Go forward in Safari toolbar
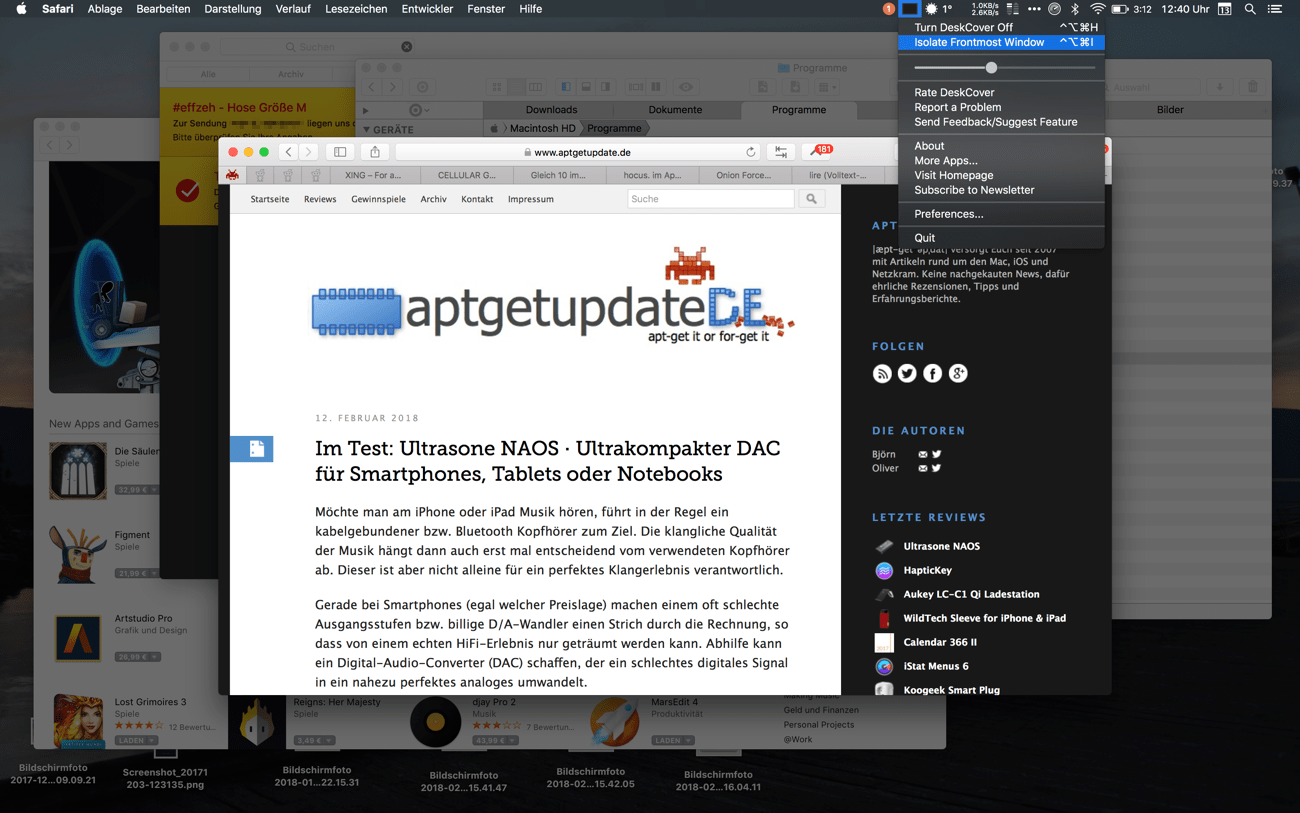This screenshot has width=1300, height=813. pos(308,152)
